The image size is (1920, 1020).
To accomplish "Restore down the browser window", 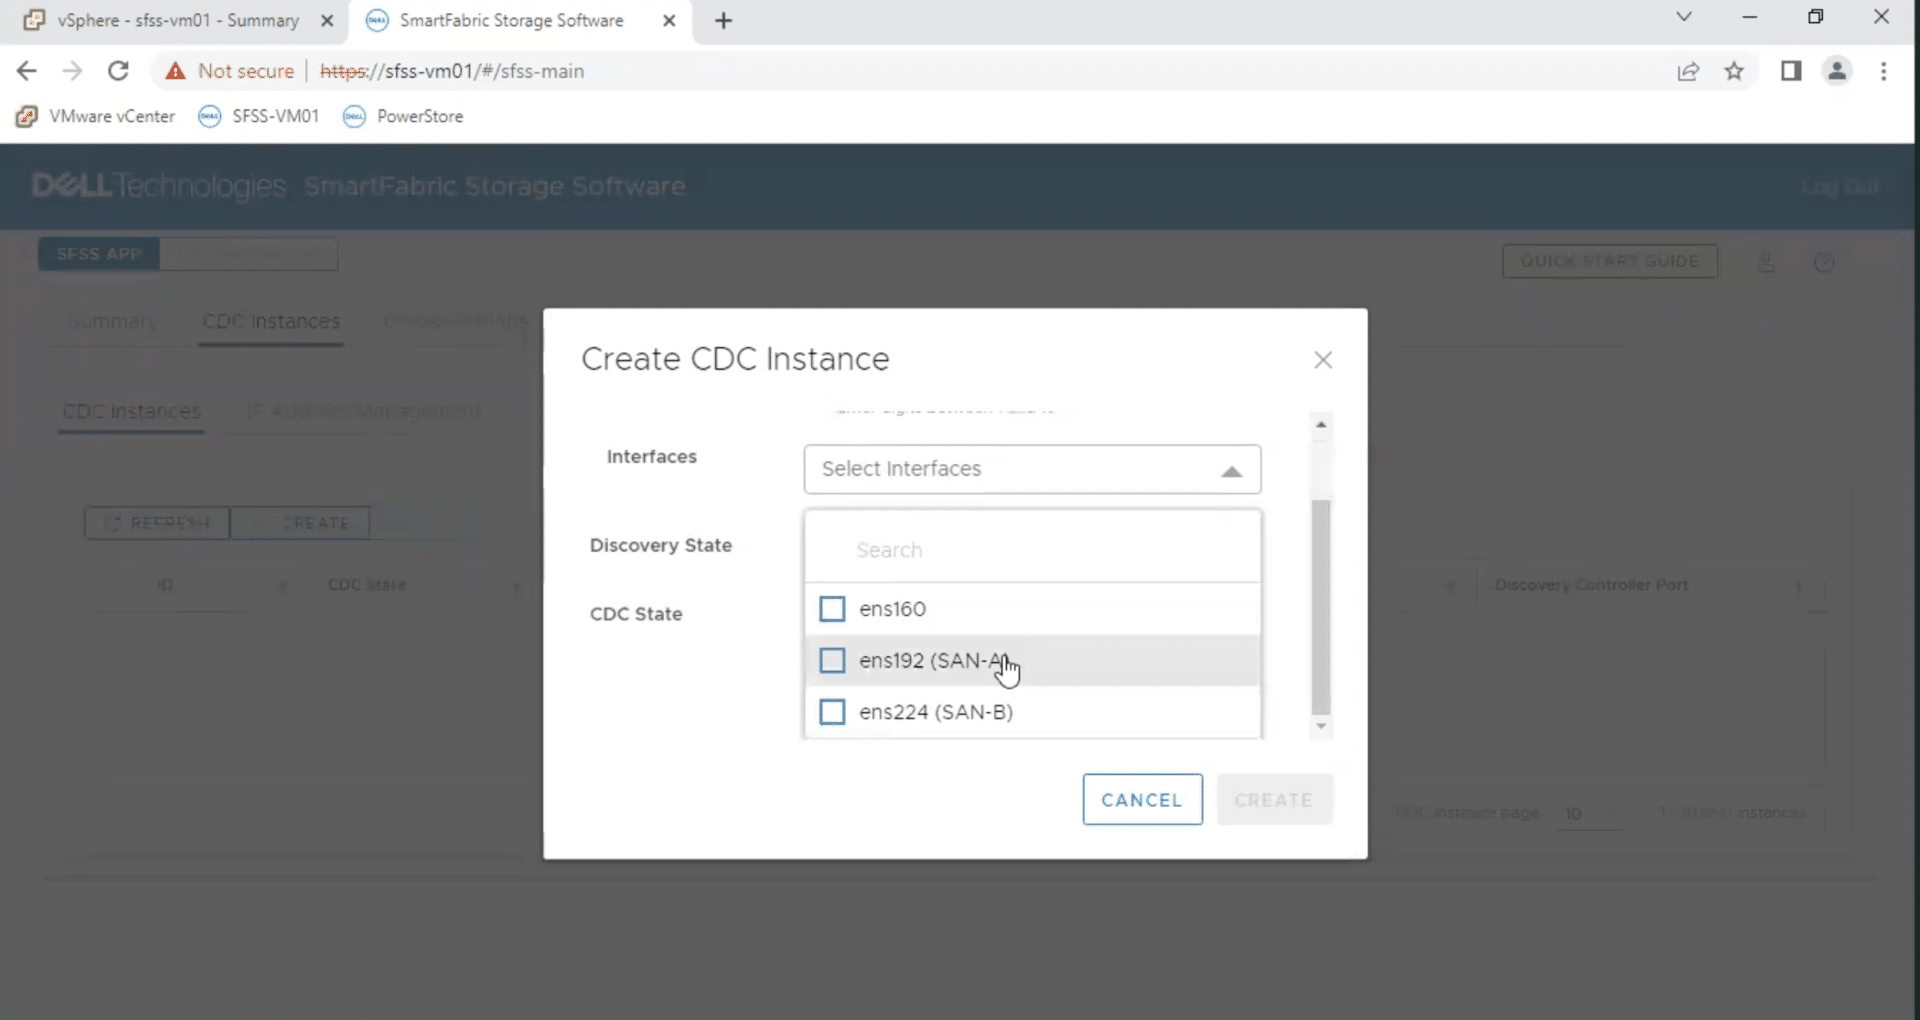I will pos(1816,17).
